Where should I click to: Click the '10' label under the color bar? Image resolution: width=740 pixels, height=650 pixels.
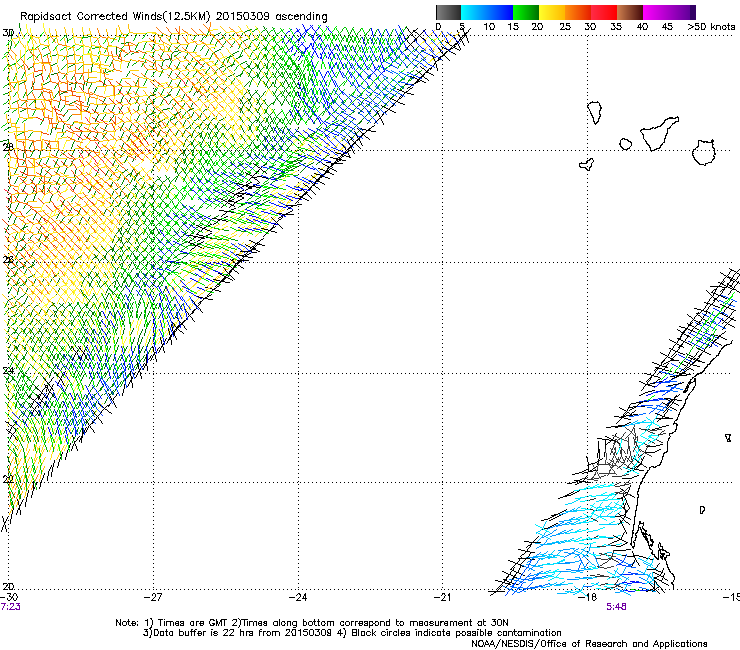point(489,27)
